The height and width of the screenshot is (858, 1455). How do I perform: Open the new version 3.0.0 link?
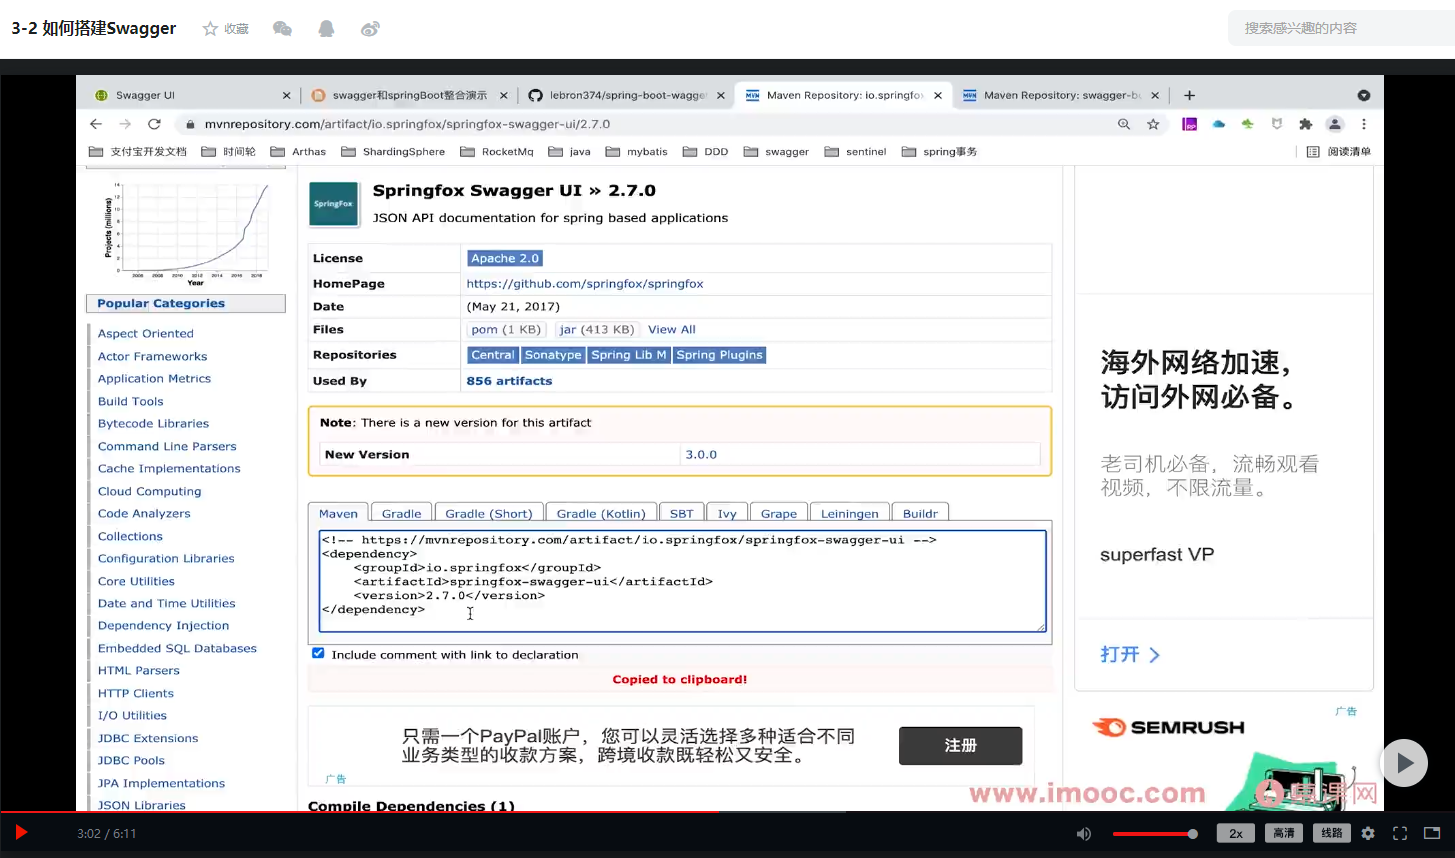(x=701, y=455)
